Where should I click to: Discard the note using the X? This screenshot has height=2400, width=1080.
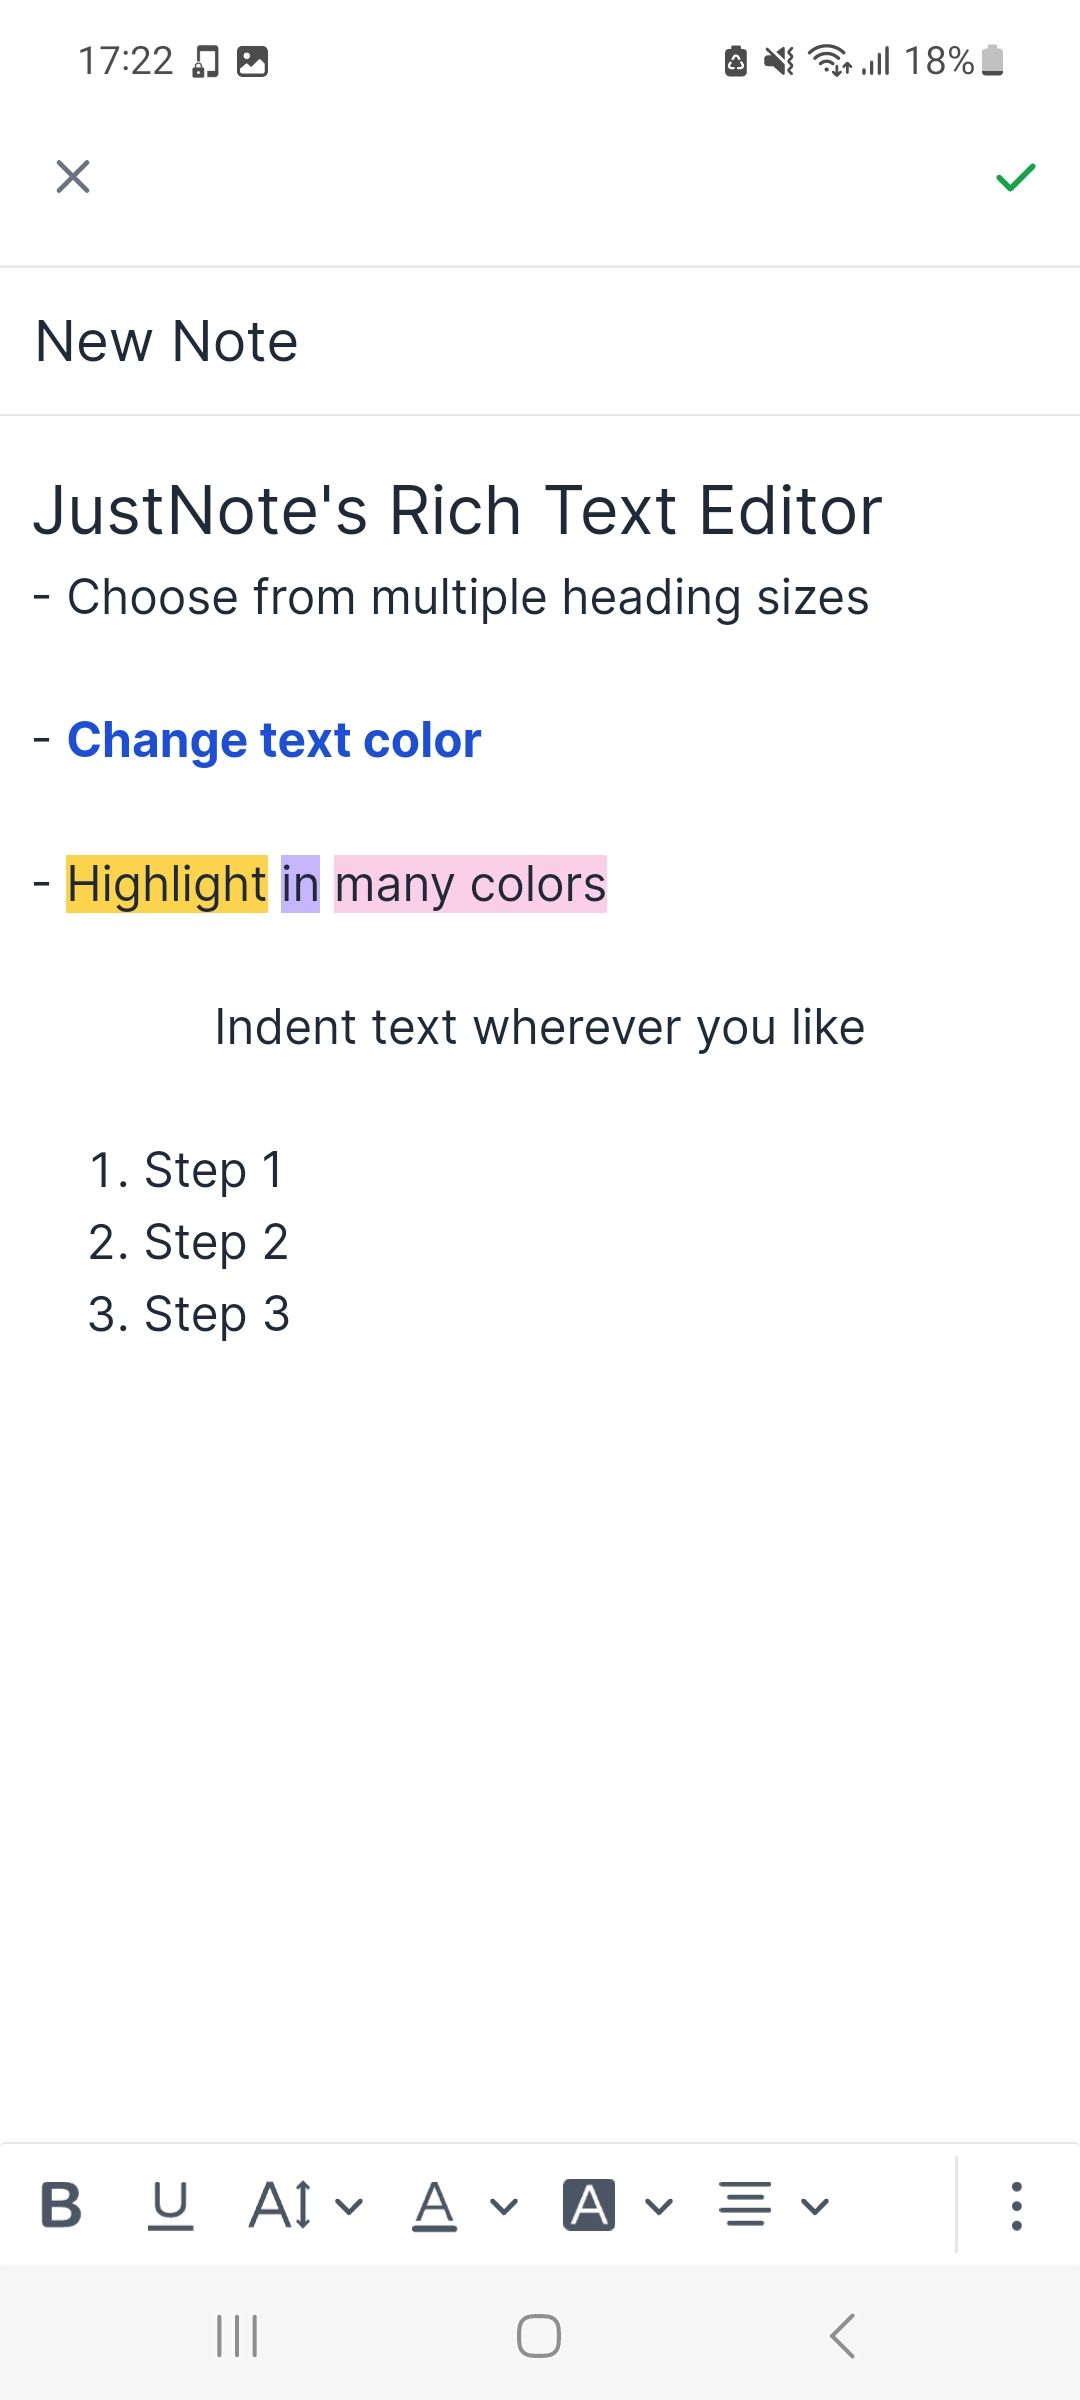[x=72, y=177]
